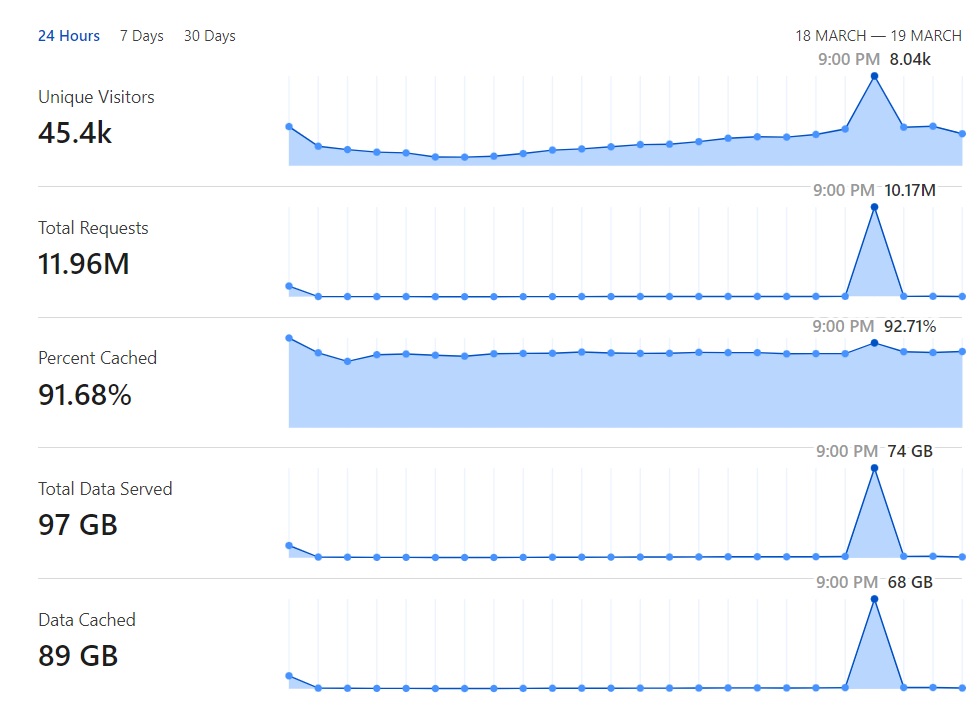Click the lowest dip point in Percent Cached chart
980x708 pixels.
click(x=348, y=361)
